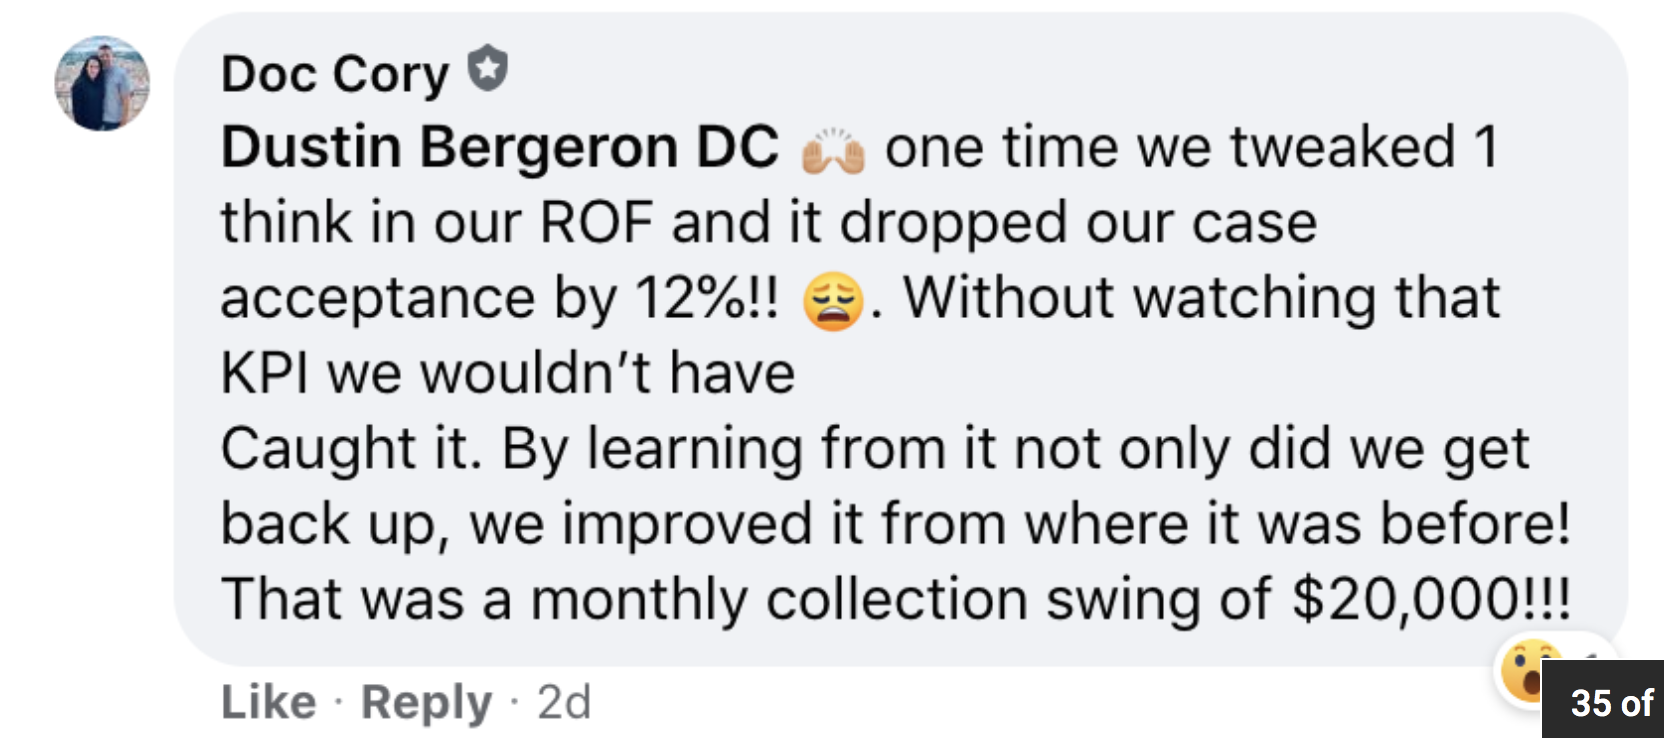Open Doc Cory's profile picture
Screen dimensions: 1664x738
(102, 84)
